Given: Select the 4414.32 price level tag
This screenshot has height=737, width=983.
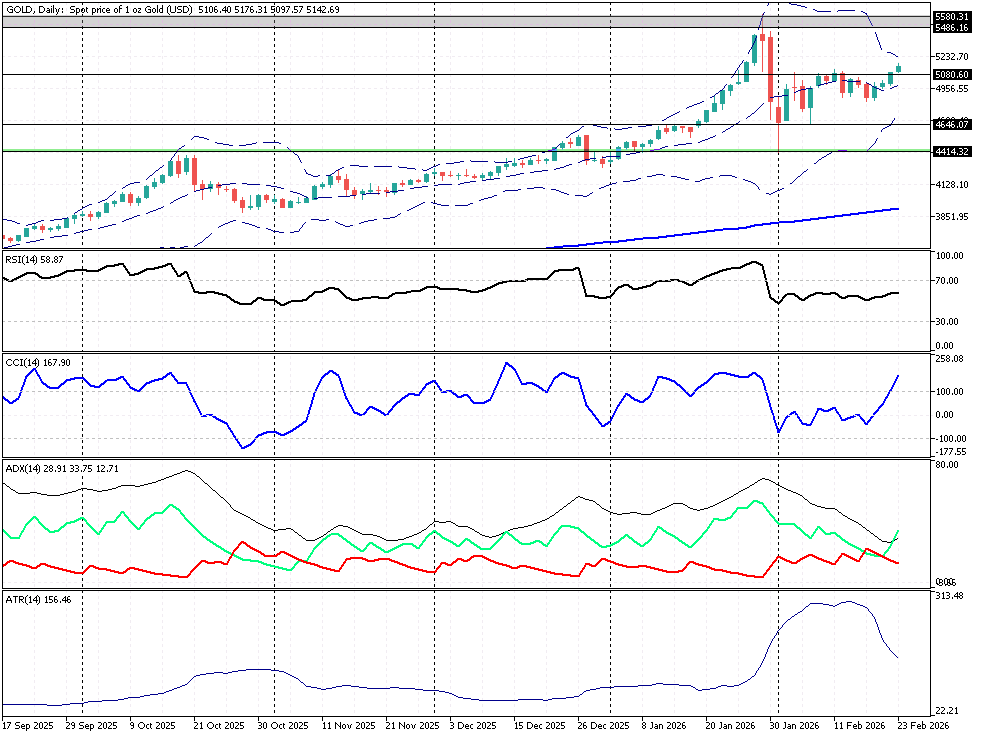Looking at the screenshot, I should [x=951, y=151].
